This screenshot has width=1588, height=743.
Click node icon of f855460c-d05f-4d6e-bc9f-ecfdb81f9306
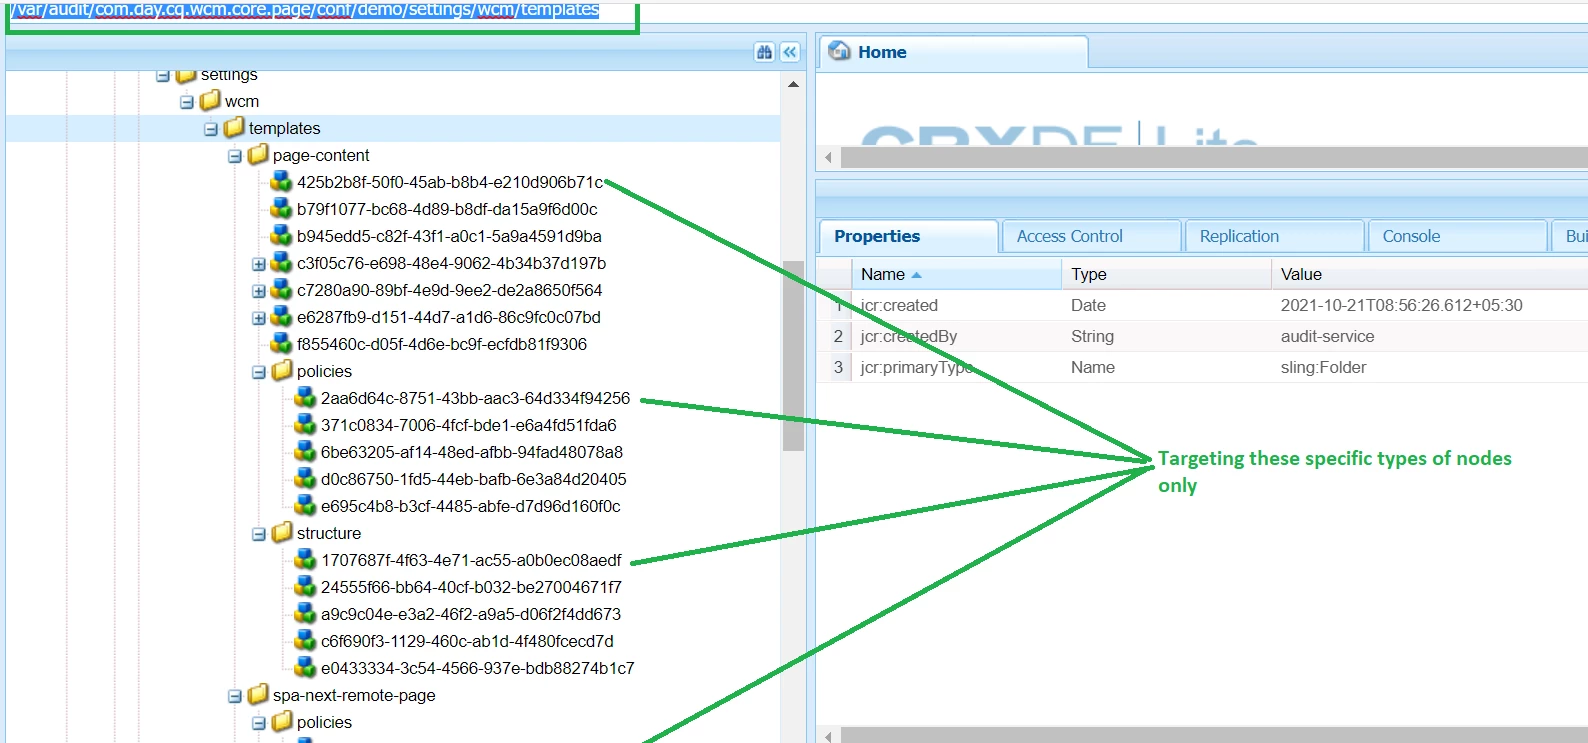tap(282, 343)
